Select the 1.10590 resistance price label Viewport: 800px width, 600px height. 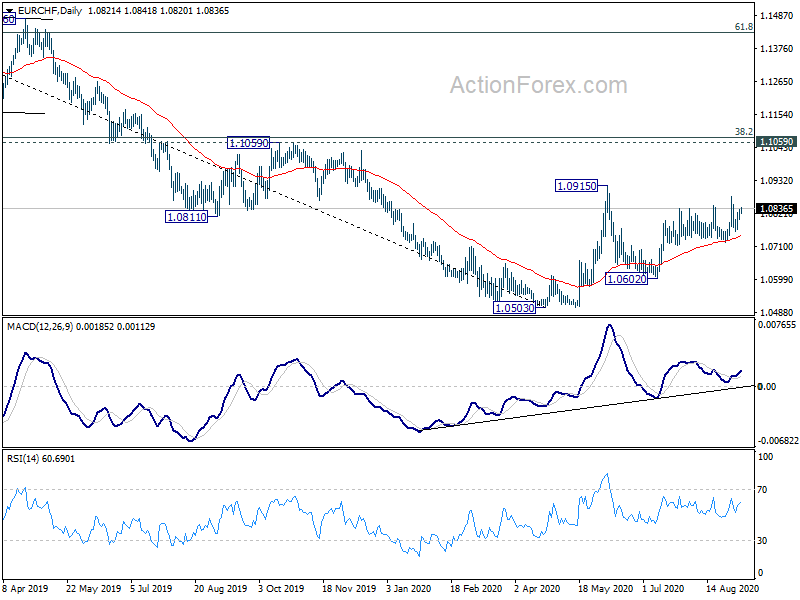click(248, 143)
